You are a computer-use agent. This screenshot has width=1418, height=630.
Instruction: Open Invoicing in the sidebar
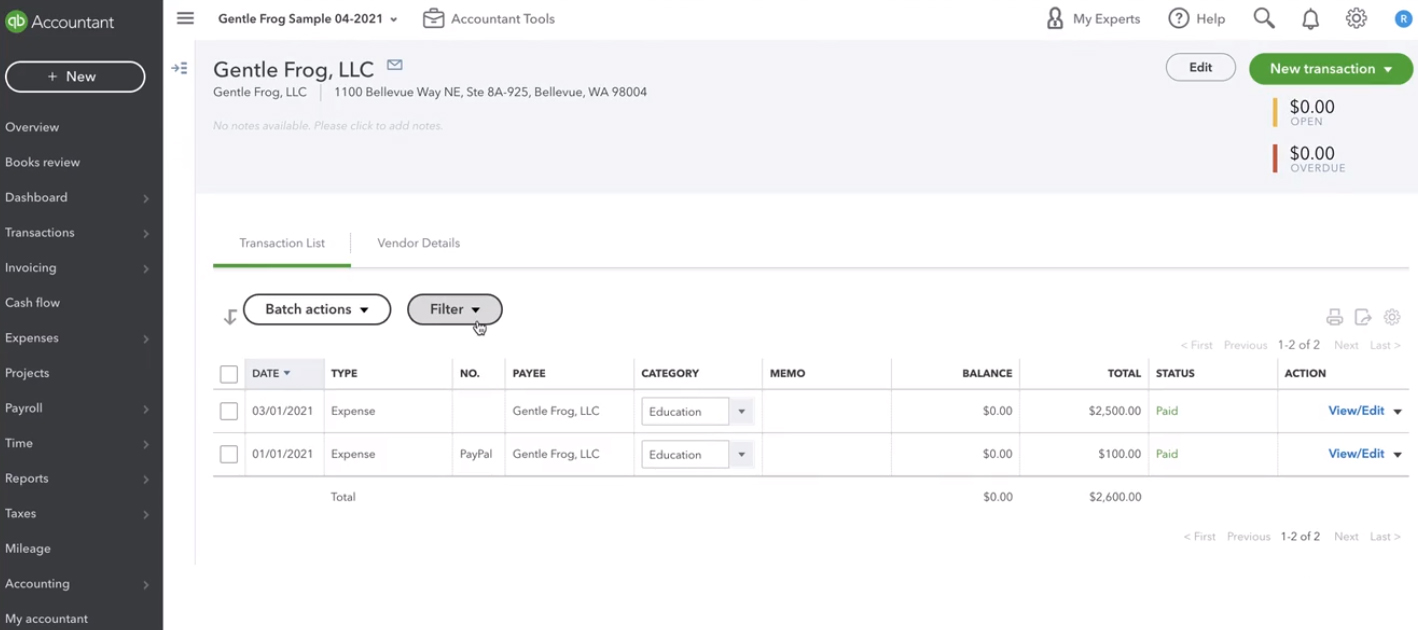pos(30,268)
